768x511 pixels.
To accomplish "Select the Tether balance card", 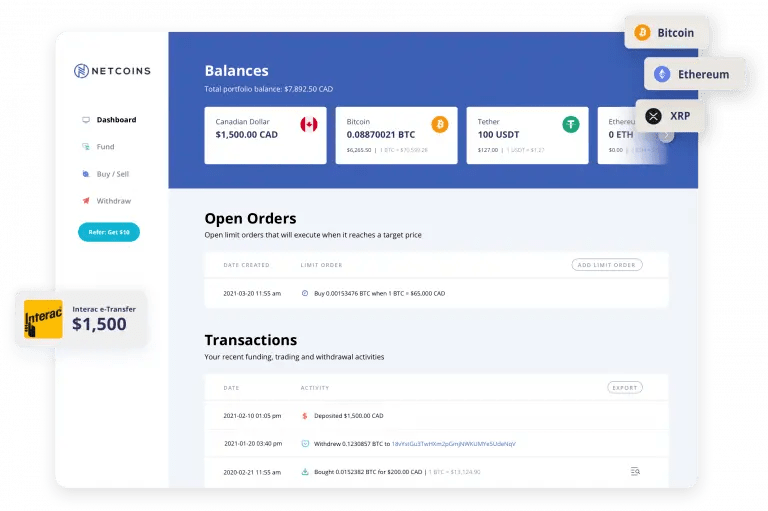I will [528, 135].
